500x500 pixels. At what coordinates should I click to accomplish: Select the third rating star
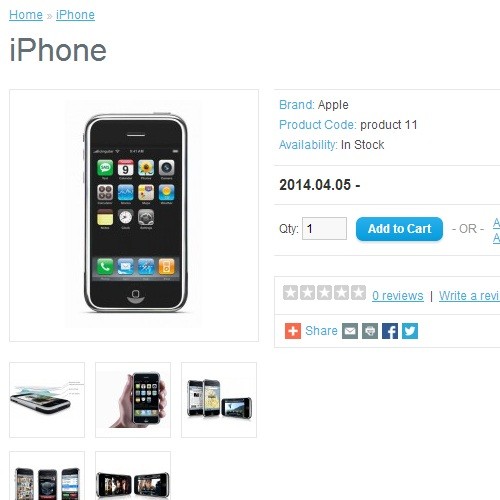point(324,293)
